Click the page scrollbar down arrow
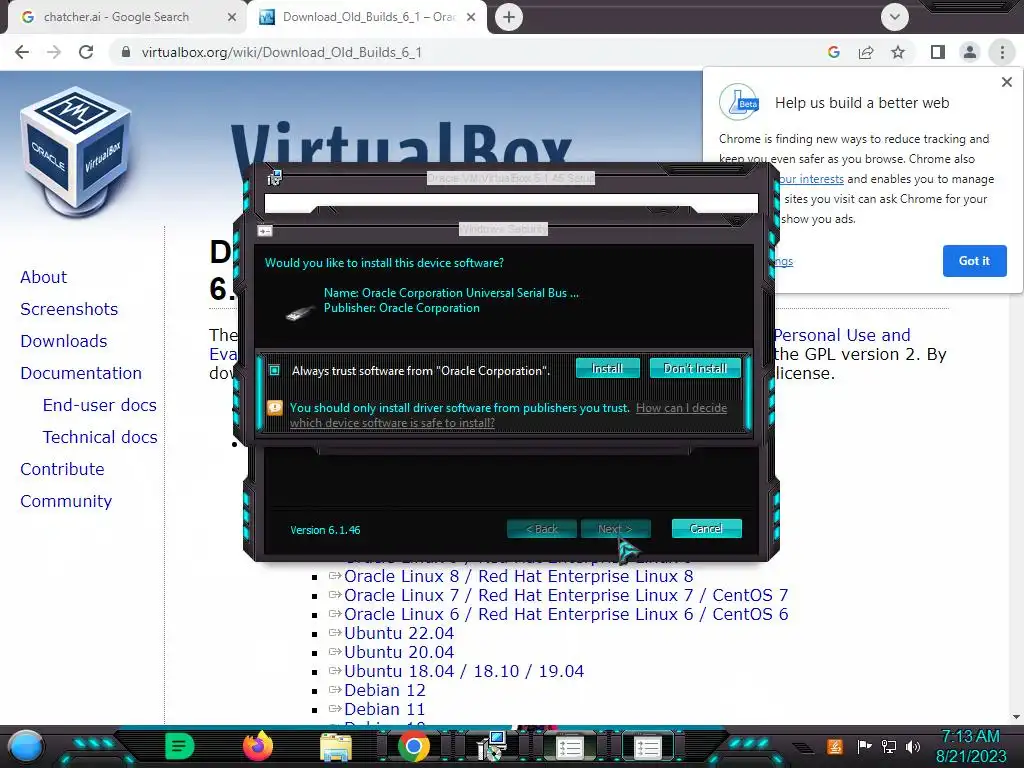 (1016, 717)
